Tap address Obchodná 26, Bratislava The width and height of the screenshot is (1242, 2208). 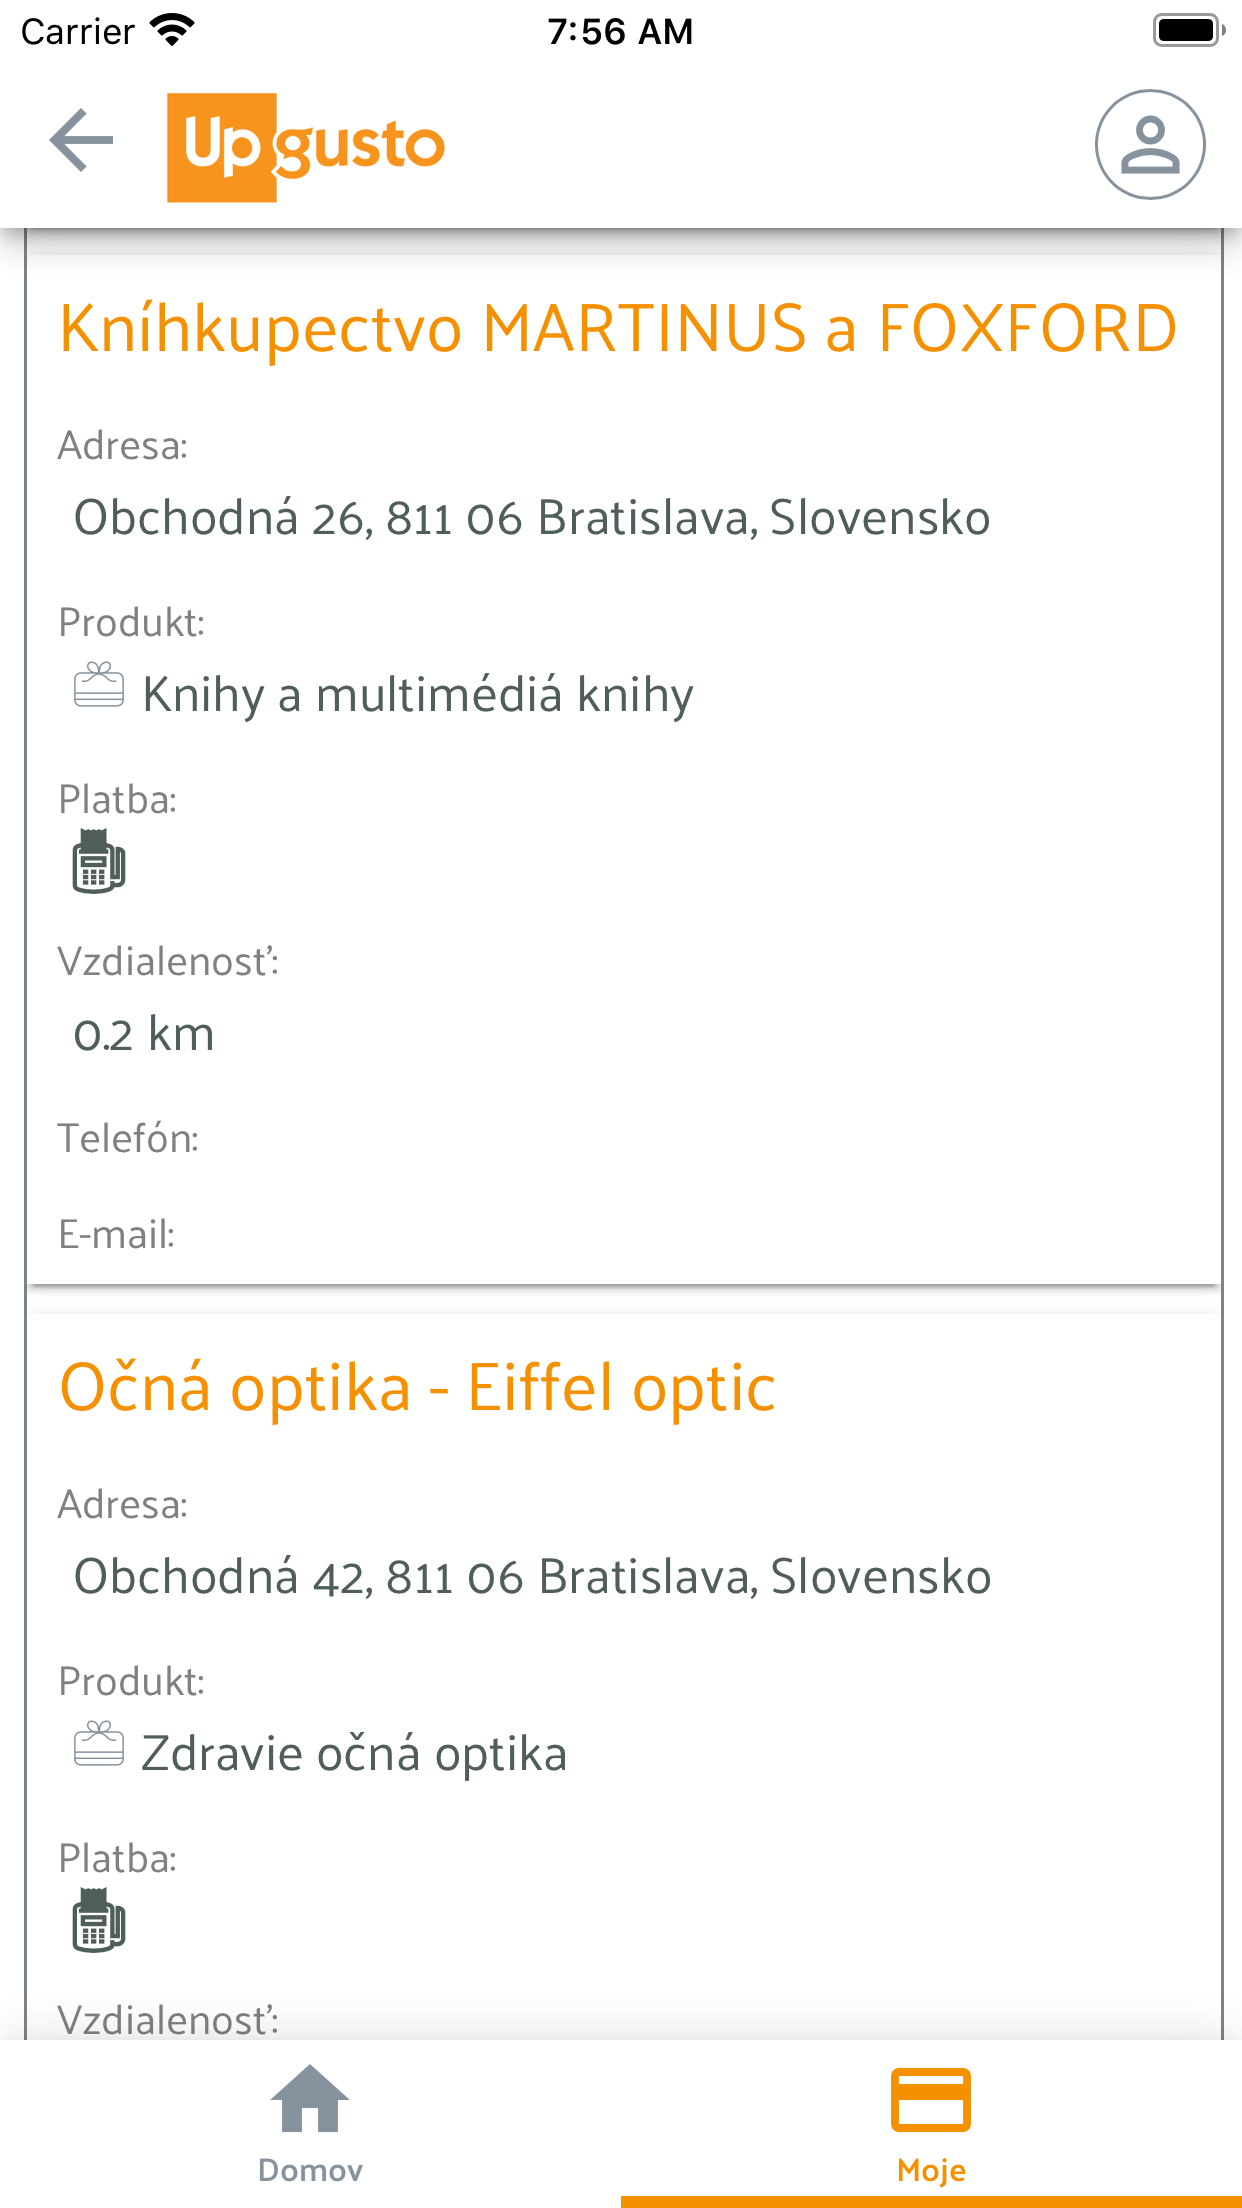pos(532,518)
